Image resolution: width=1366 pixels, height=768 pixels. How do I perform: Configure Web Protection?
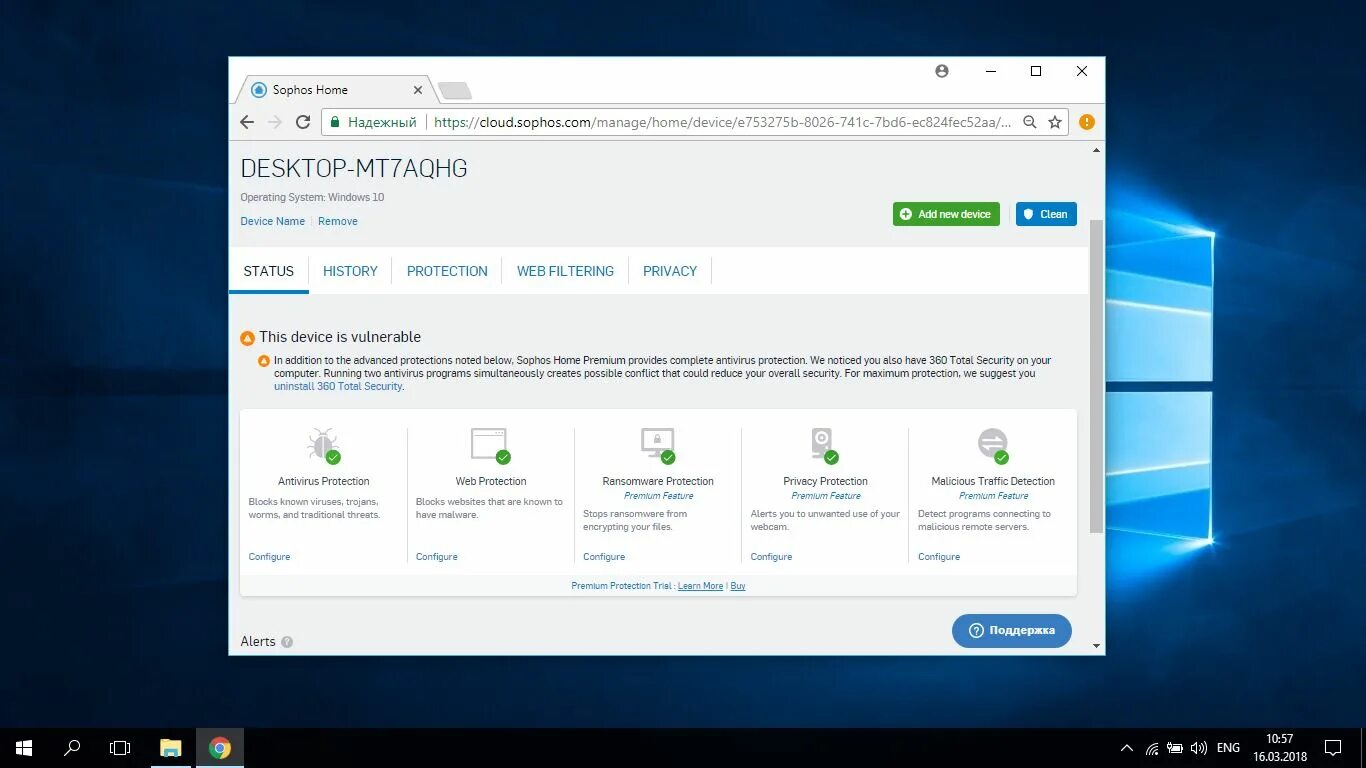(437, 557)
